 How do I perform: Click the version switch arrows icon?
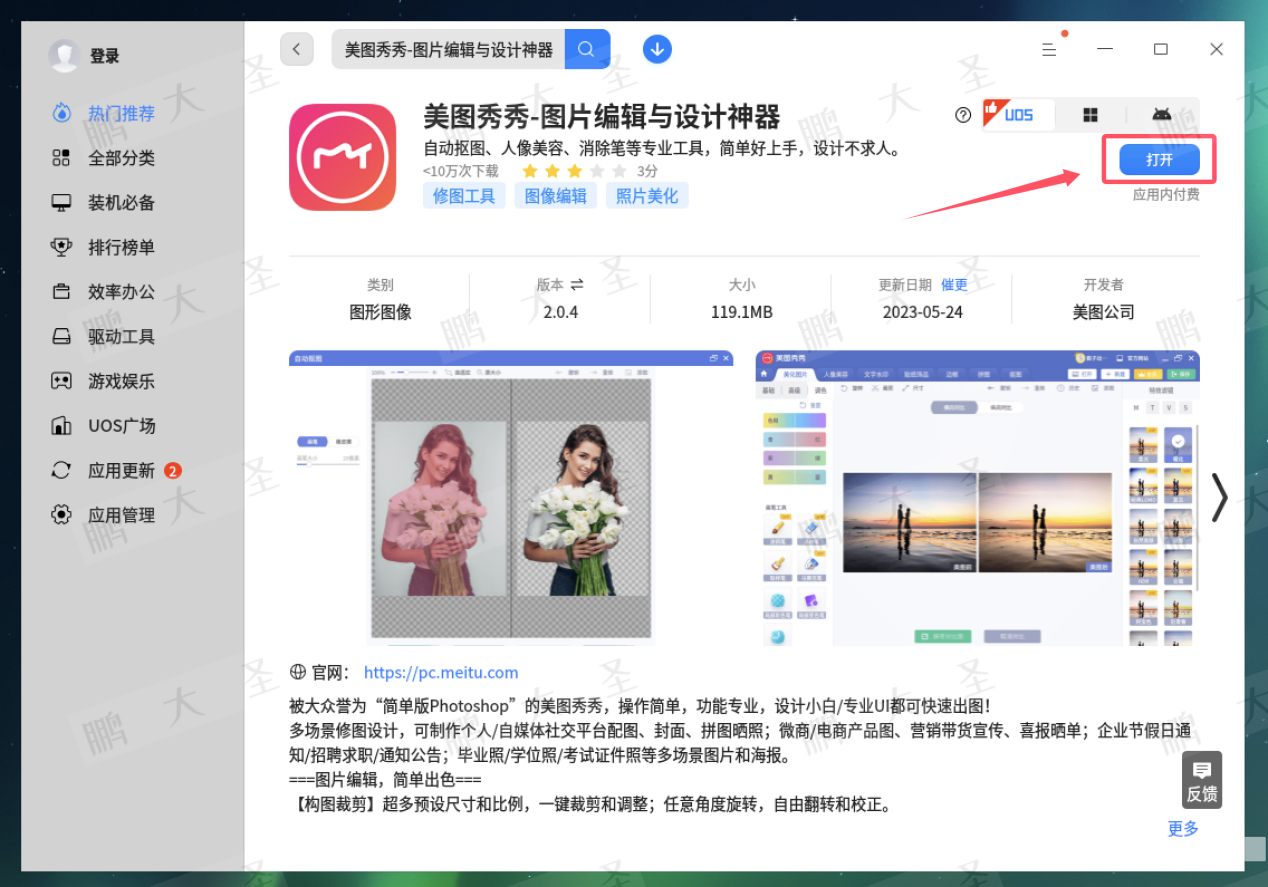[577, 284]
